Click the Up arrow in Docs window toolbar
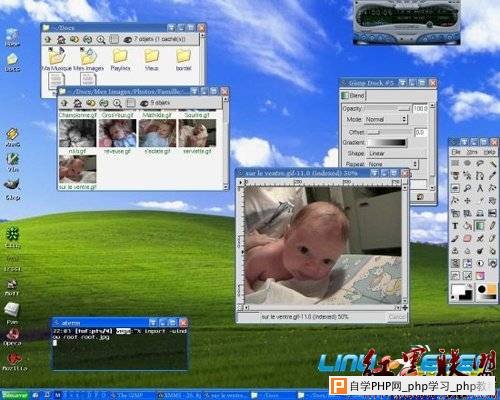 click(48, 39)
